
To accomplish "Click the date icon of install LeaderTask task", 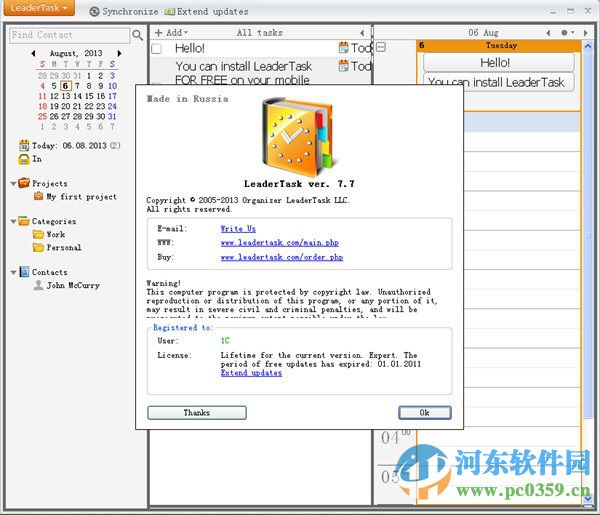I will click(x=344, y=65).
